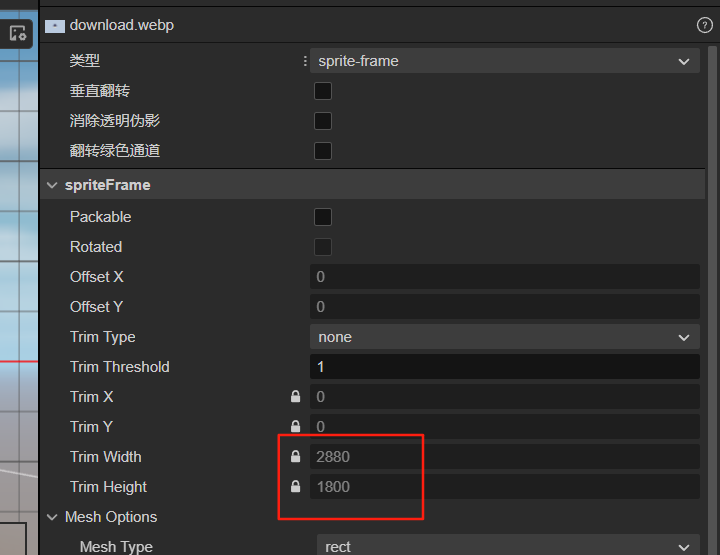Click the lock icon beside Trim Height

(x=295, y=486)
